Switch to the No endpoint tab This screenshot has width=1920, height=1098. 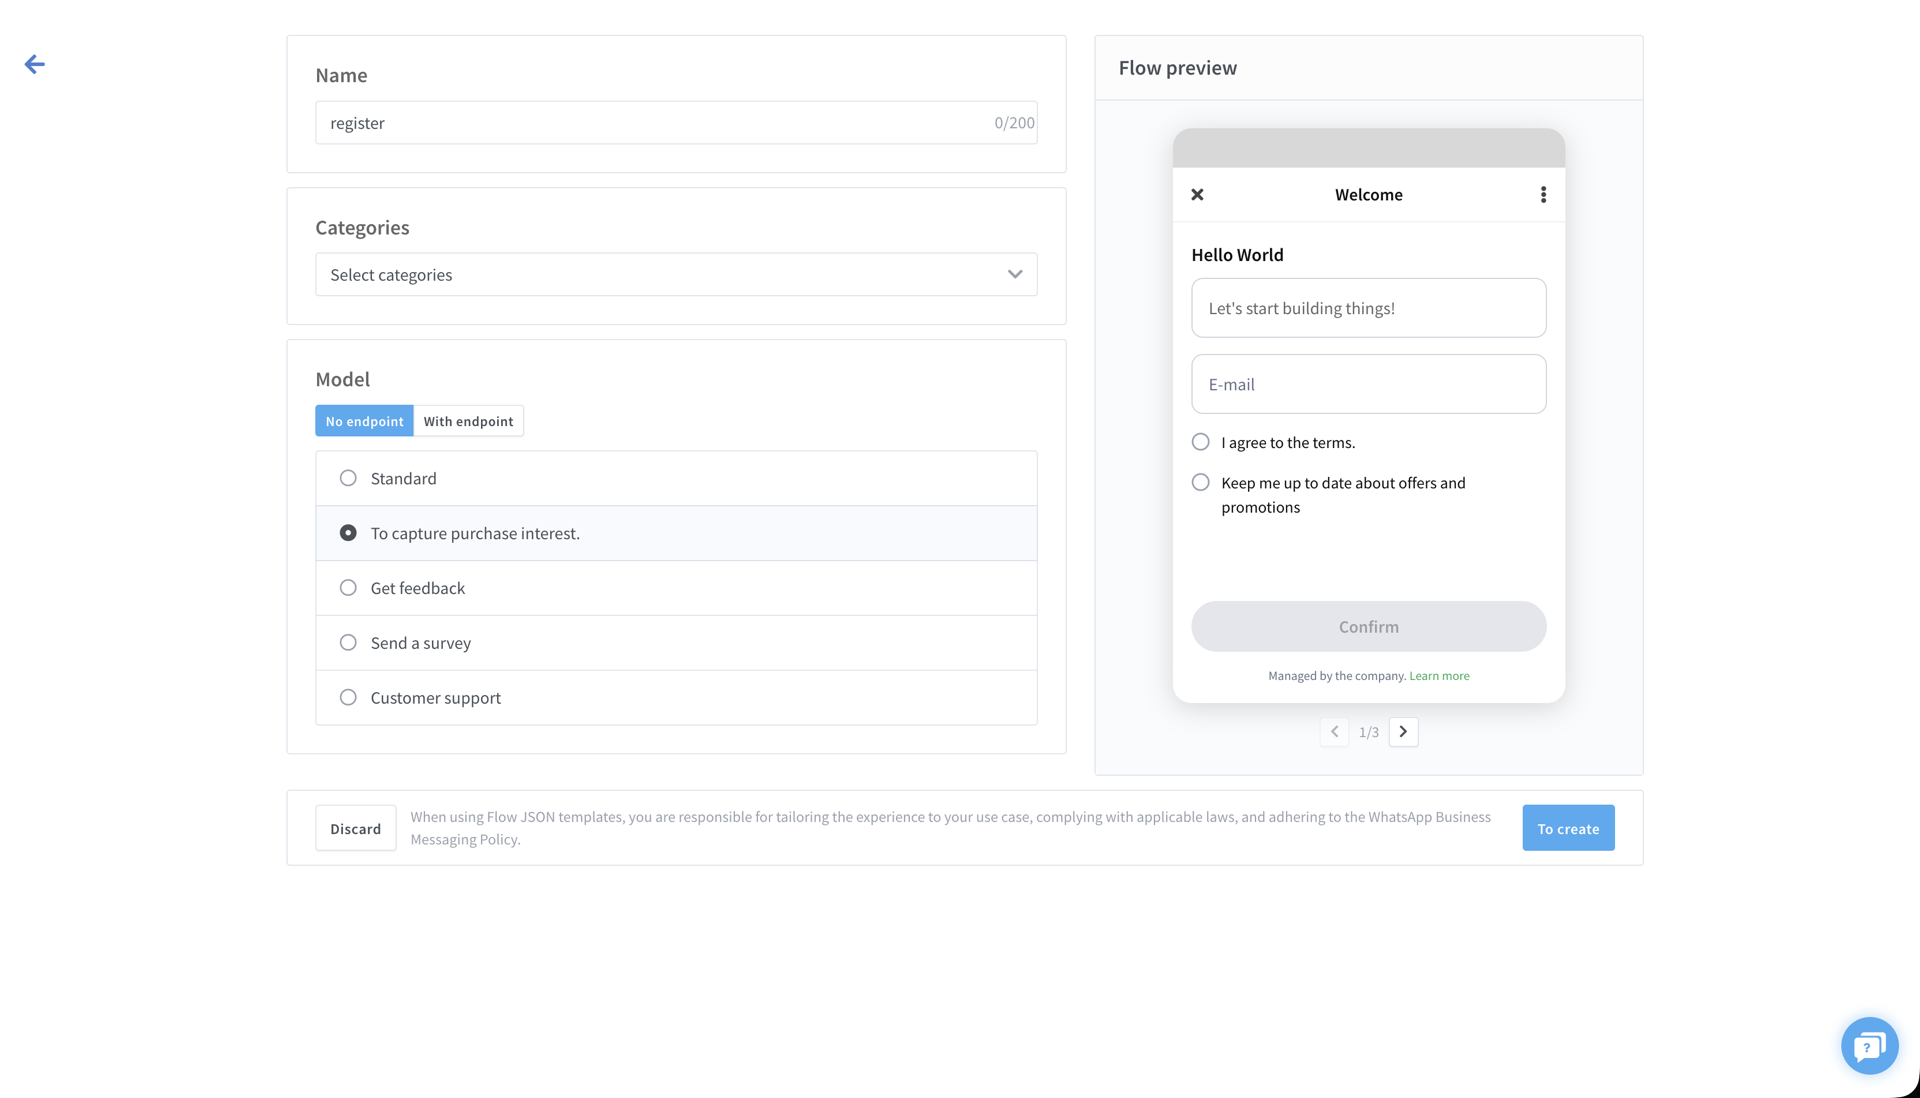click(364, 421)
